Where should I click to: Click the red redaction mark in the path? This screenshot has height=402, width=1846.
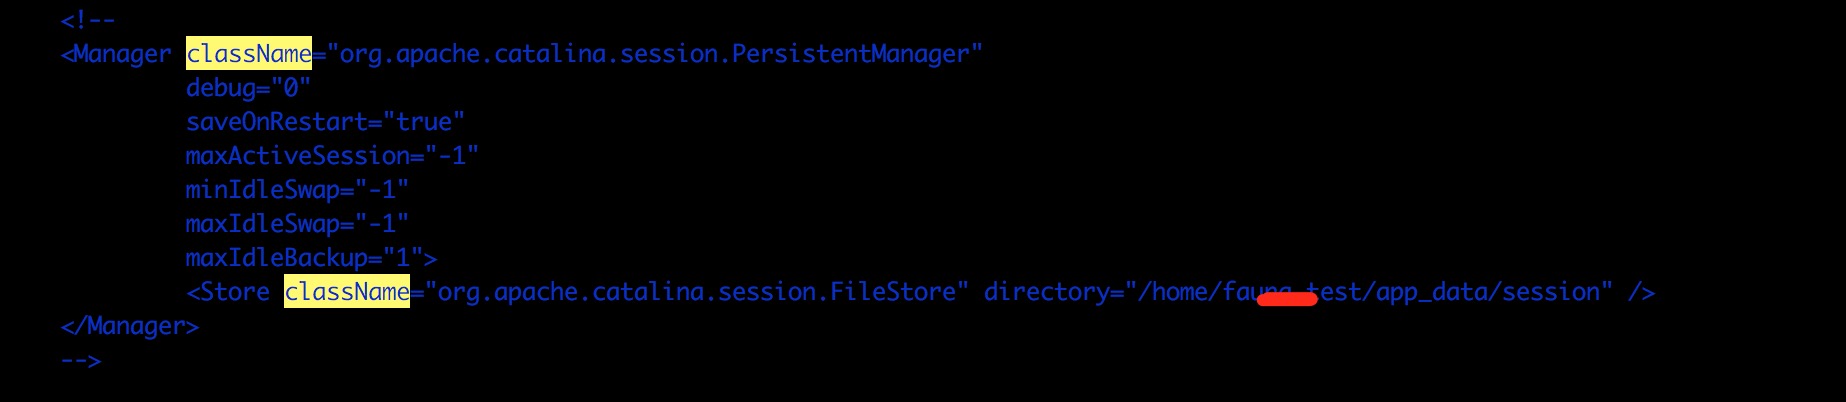pyautogui.click(x=1287, y=299)
